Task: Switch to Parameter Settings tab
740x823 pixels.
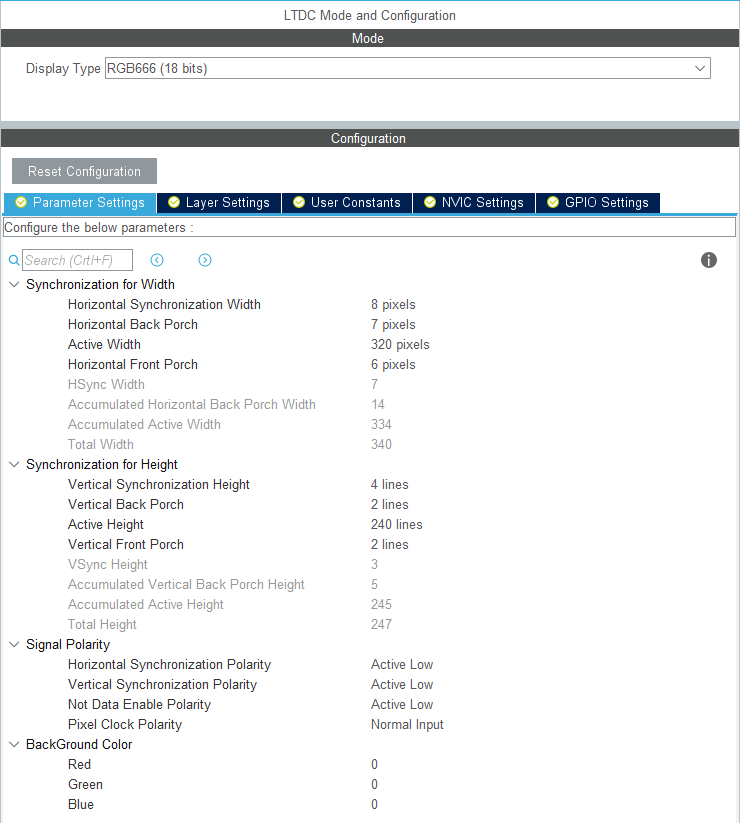Action: [x=80, y=203]
